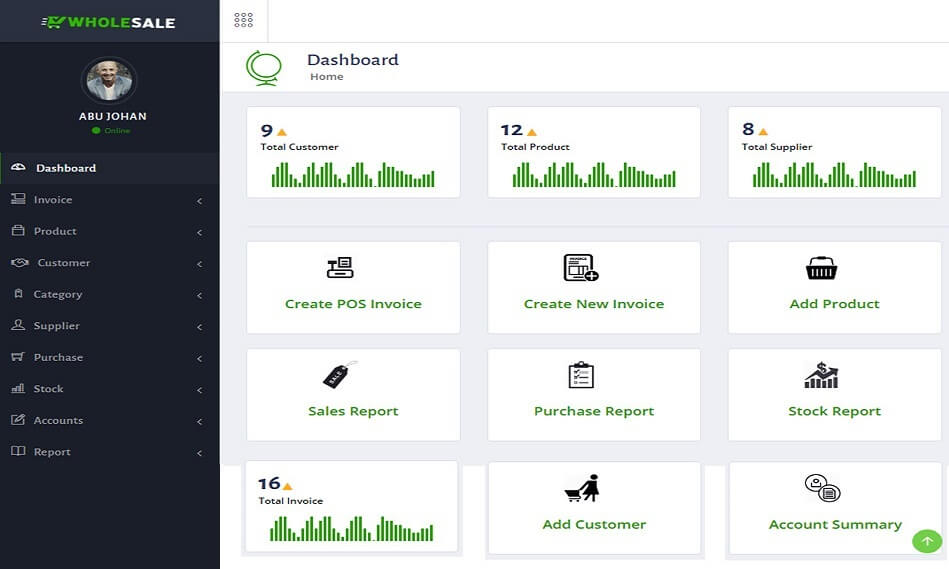Expand the Product menu chevron
The image size is (949, 569).
(x=200, y=232)
